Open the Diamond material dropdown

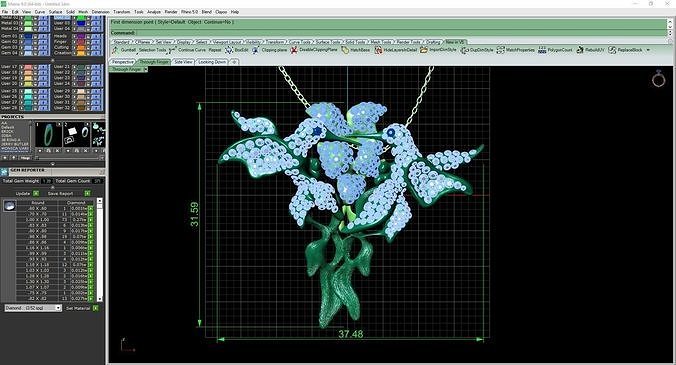(x=33, y=308)
